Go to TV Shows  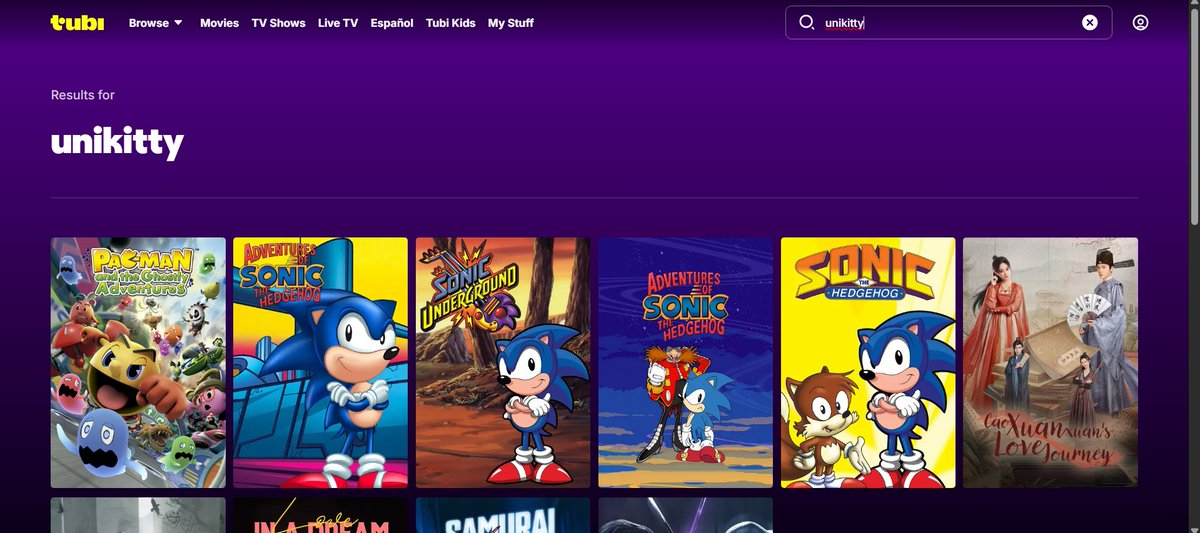278,23
